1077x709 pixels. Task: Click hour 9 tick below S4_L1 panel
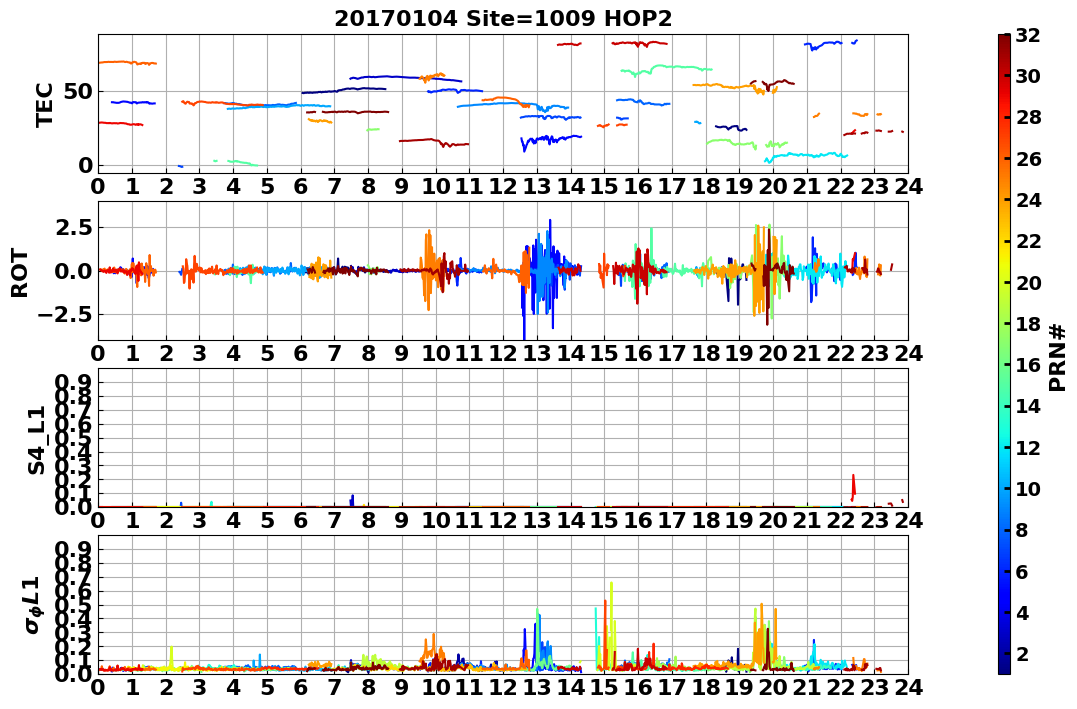402,520
